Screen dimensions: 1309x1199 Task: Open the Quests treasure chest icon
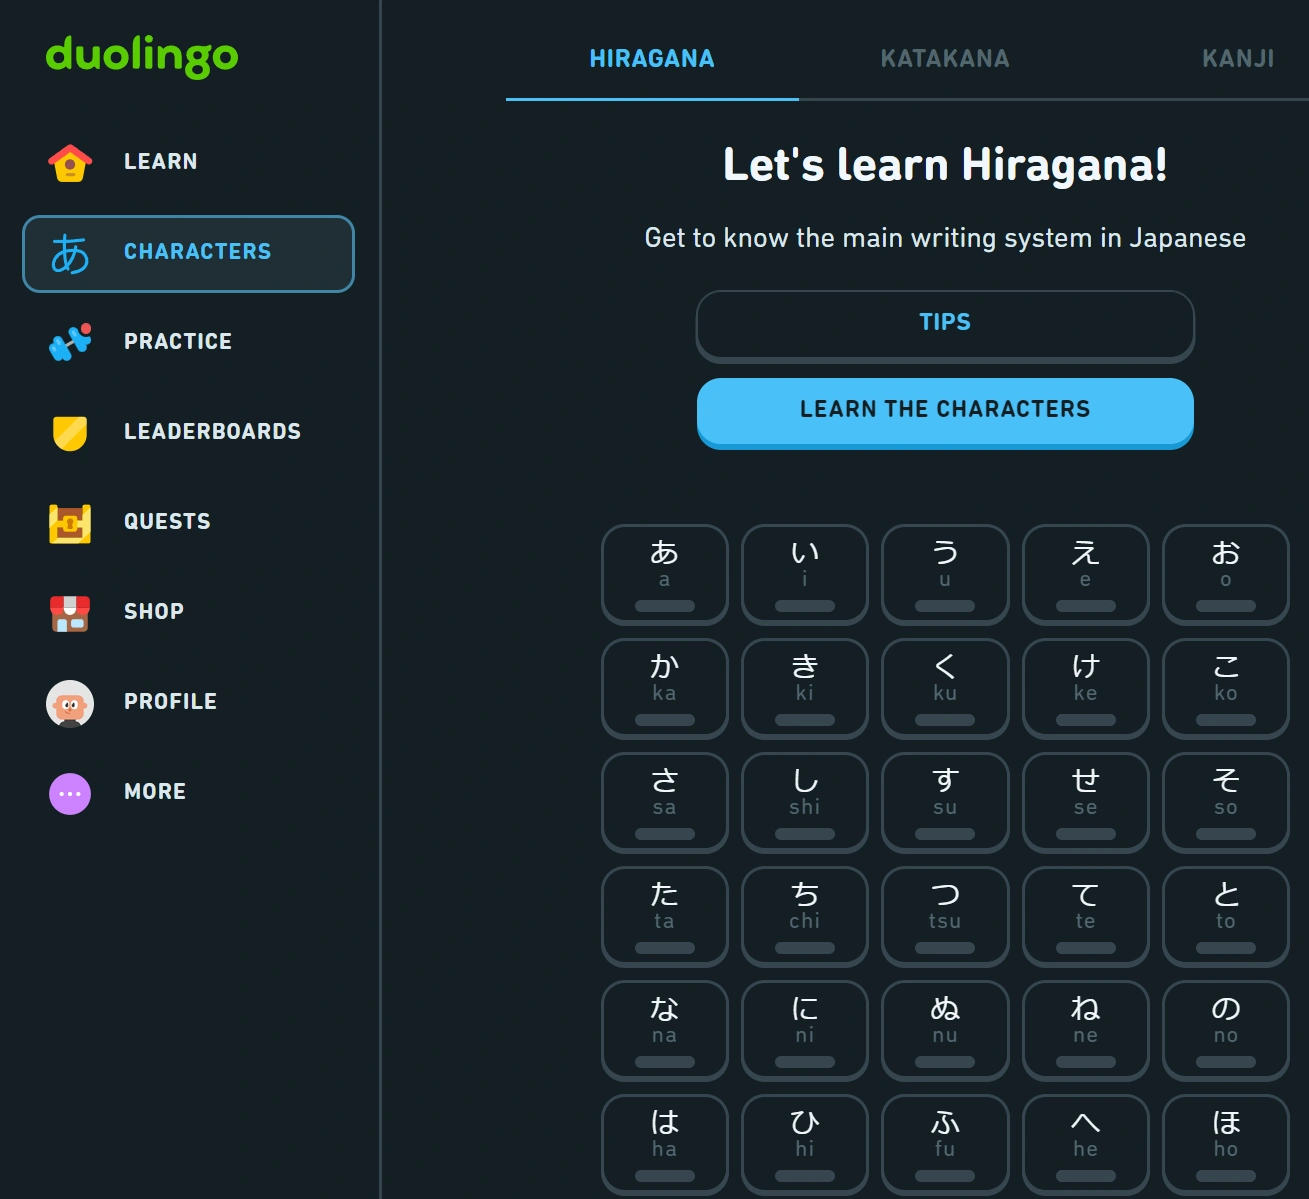coord(70,523)
